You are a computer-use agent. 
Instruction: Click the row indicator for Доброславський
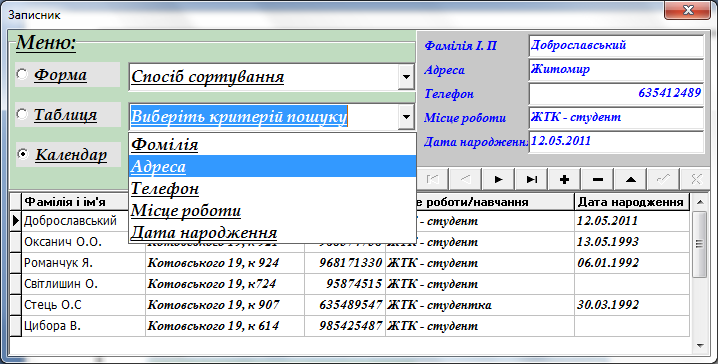point(16,221)
